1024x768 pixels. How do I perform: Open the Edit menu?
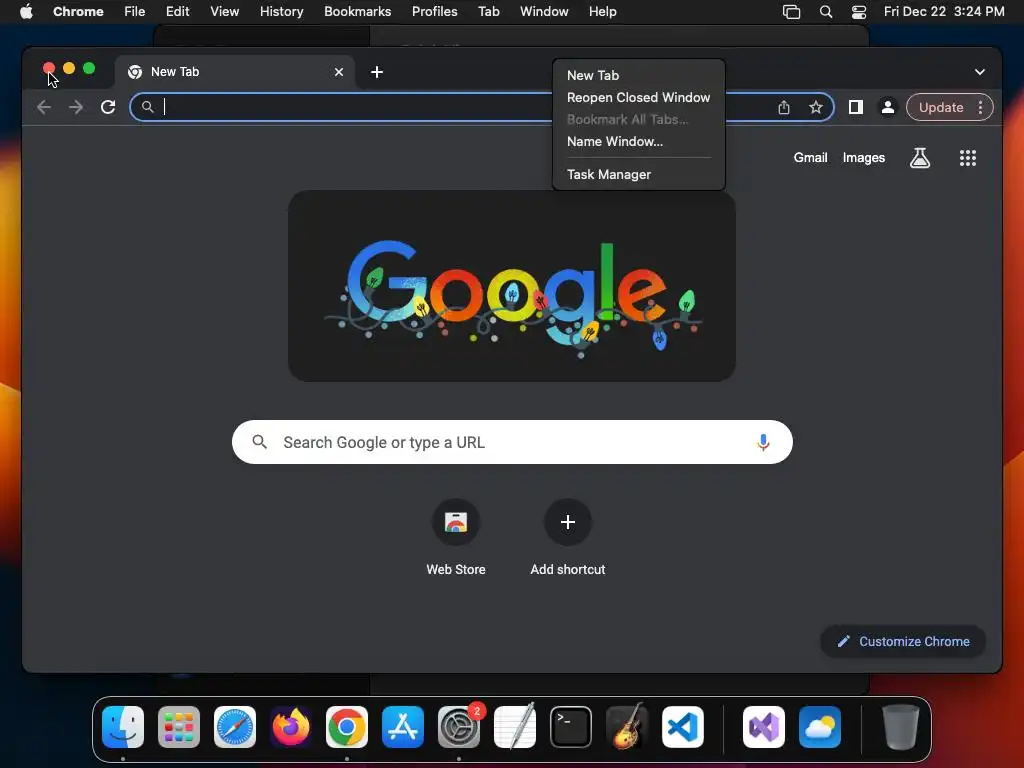pos(178,12)
